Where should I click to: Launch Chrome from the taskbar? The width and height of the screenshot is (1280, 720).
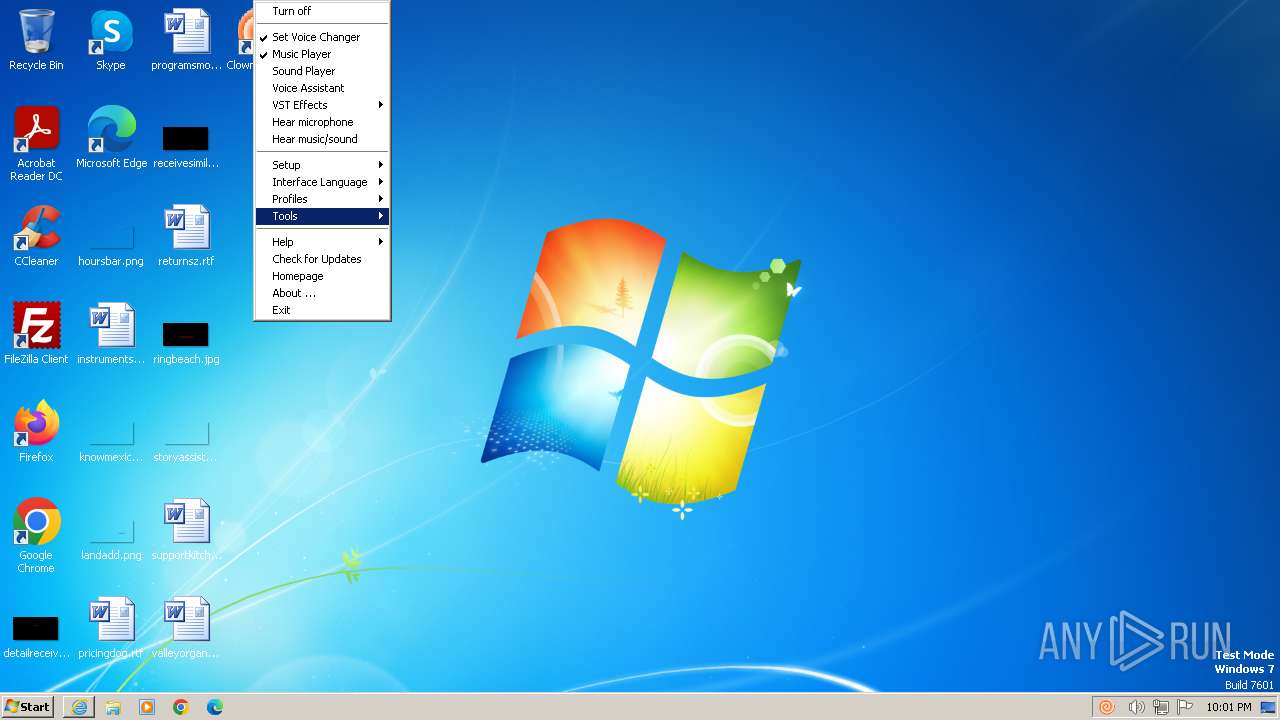pyautogui.click(x=181, y=707)
